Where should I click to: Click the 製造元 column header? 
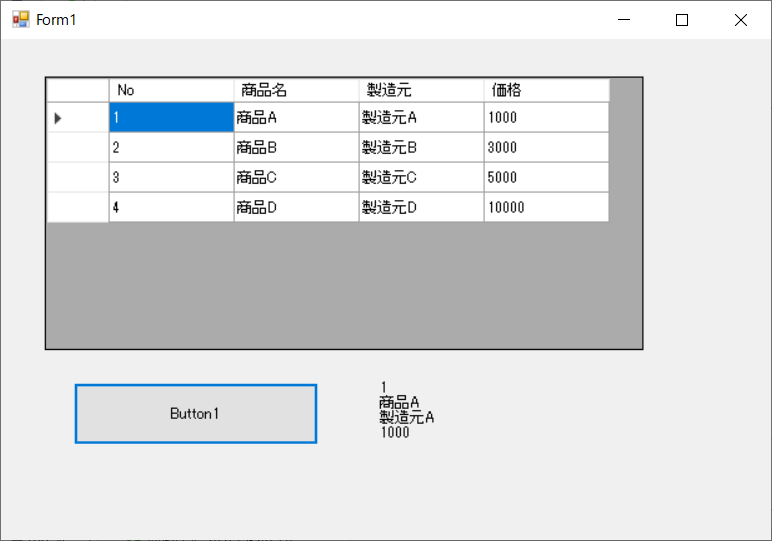(x=421, y=90)
